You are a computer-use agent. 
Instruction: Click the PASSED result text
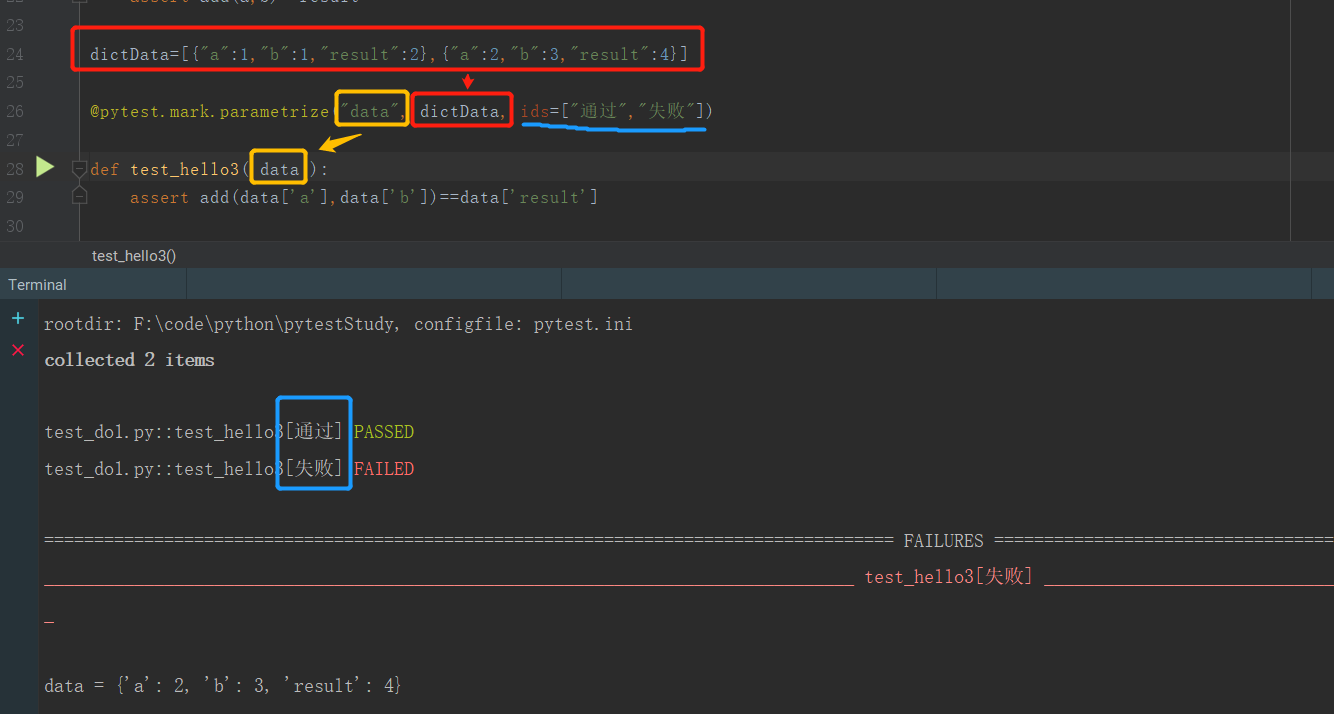(x=384, y=432)
